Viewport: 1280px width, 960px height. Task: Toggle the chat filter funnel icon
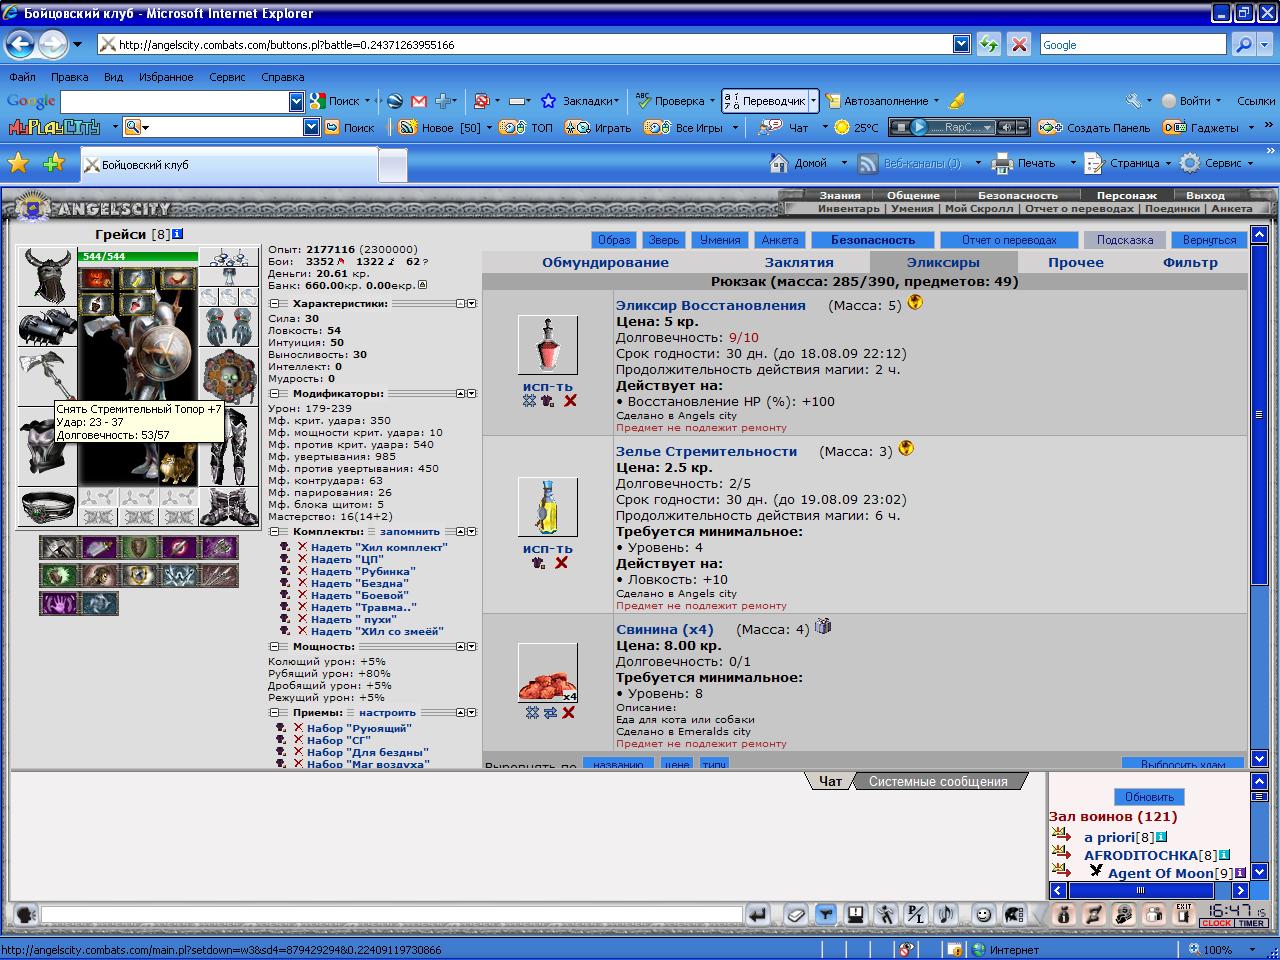tap(825, 914)
